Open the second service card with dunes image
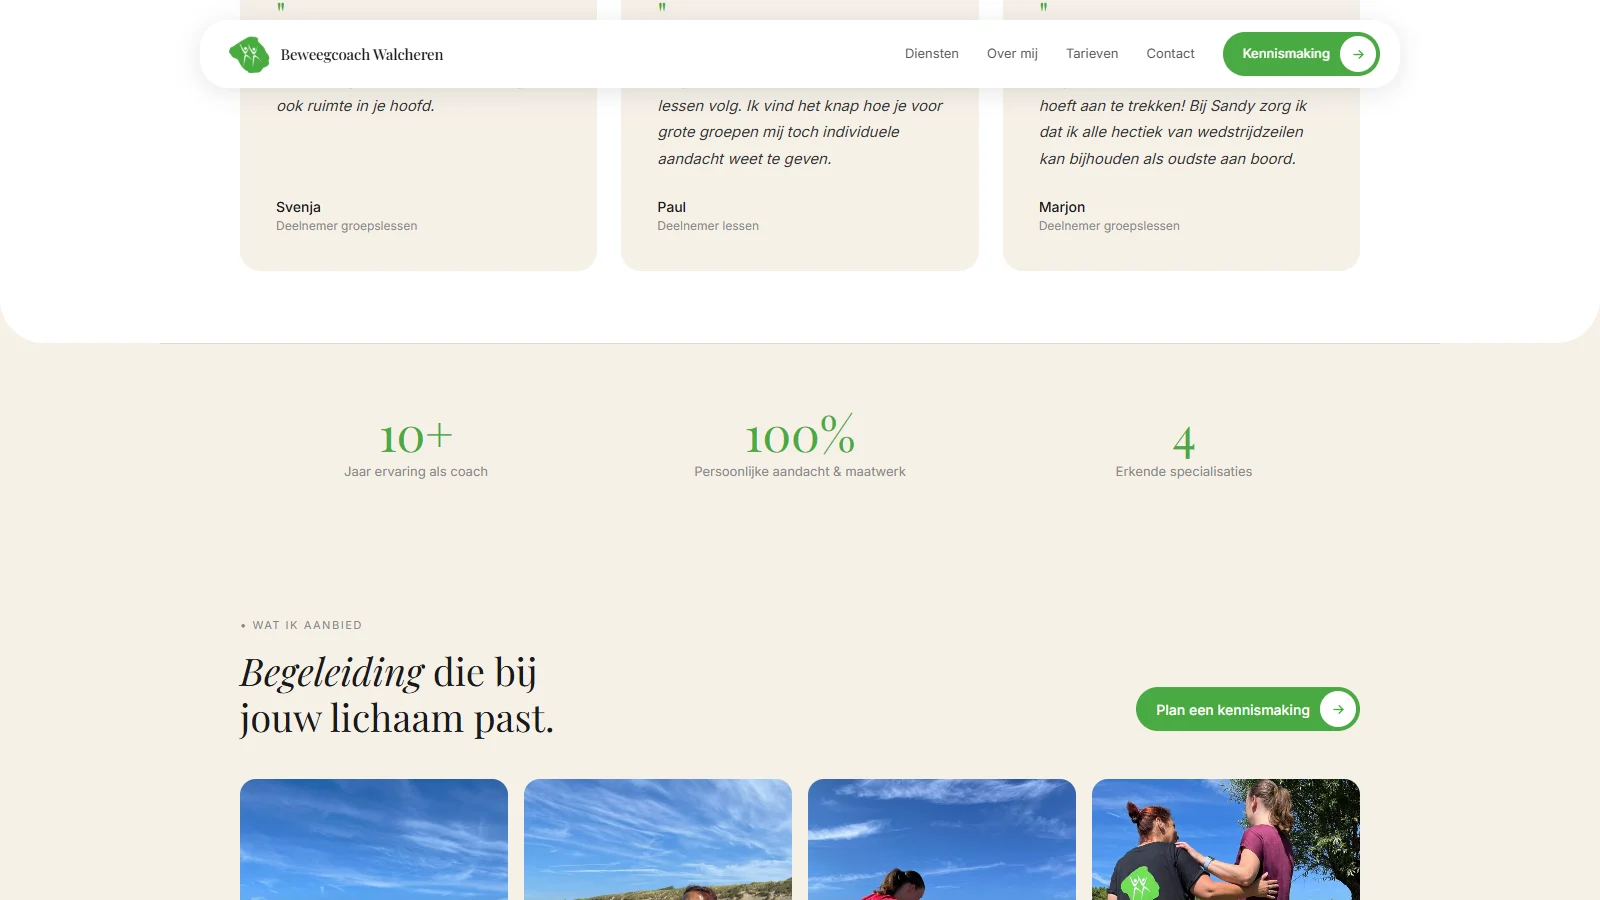This screenshot has width=1600, height=900. [658, 839]
